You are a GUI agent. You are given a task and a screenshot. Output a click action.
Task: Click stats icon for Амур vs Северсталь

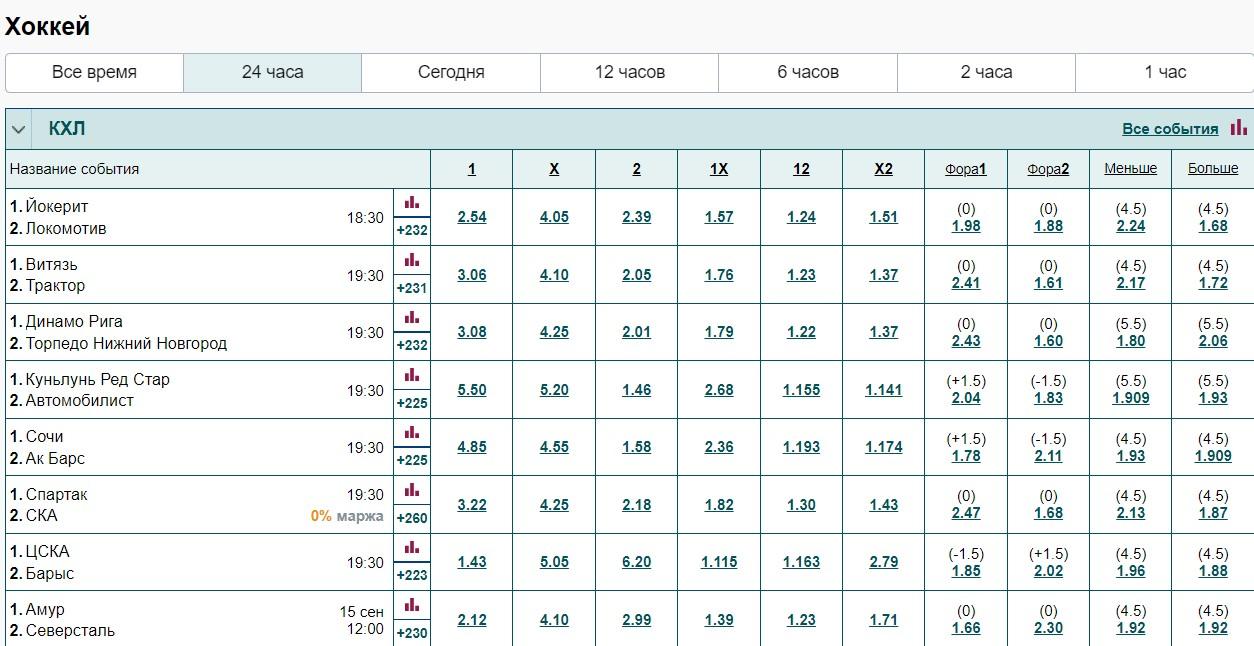coord(412,606)
